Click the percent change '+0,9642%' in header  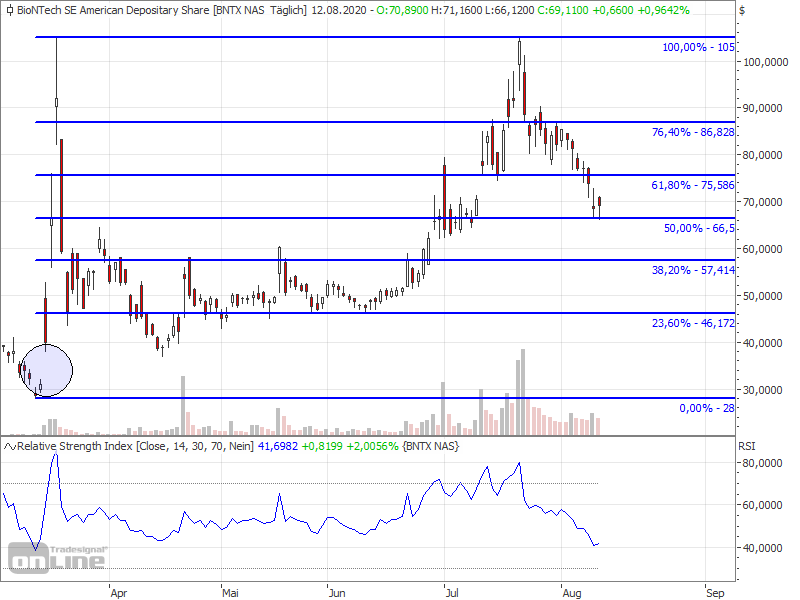click(663, 10)
